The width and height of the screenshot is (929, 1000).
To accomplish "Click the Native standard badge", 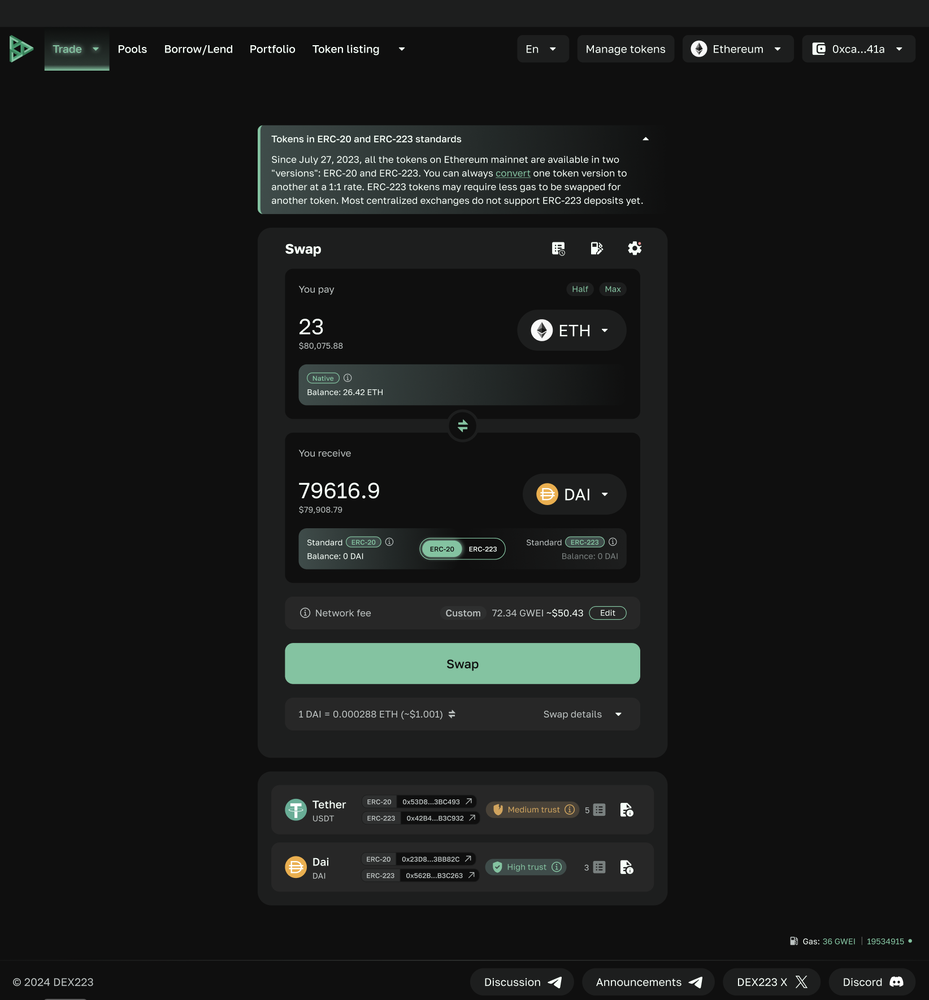I will click(x=323, y=378).
